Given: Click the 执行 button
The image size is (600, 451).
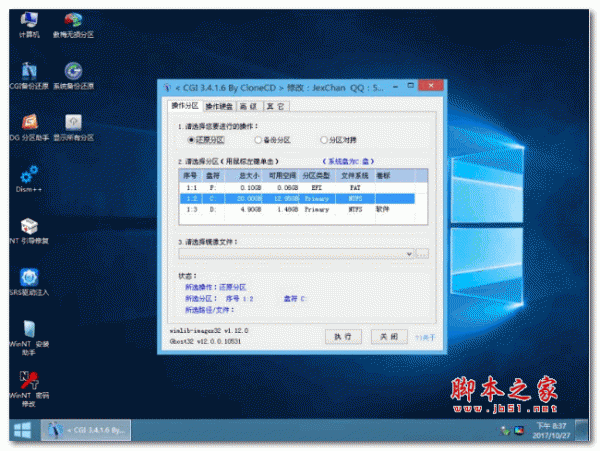Looking at the screenshot, I should click(343, 337).
